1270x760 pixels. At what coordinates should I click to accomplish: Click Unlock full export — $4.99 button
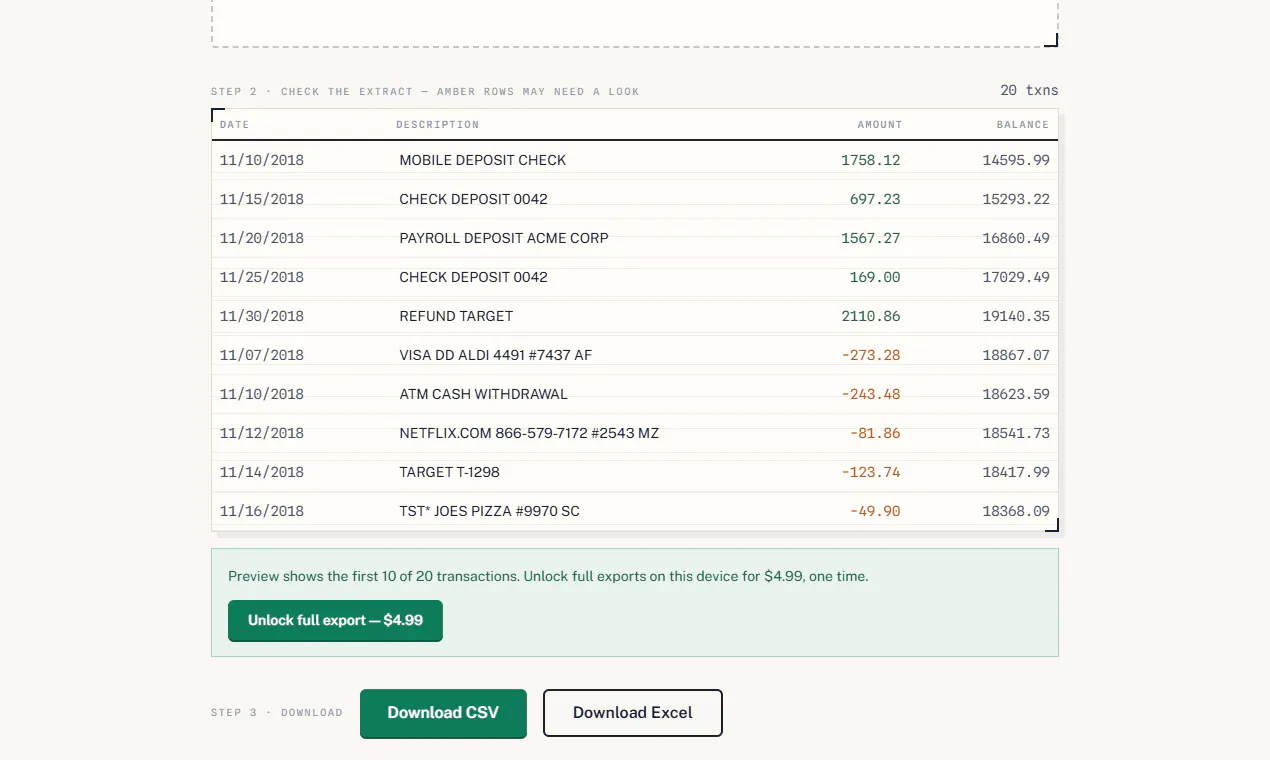point(335,620)
